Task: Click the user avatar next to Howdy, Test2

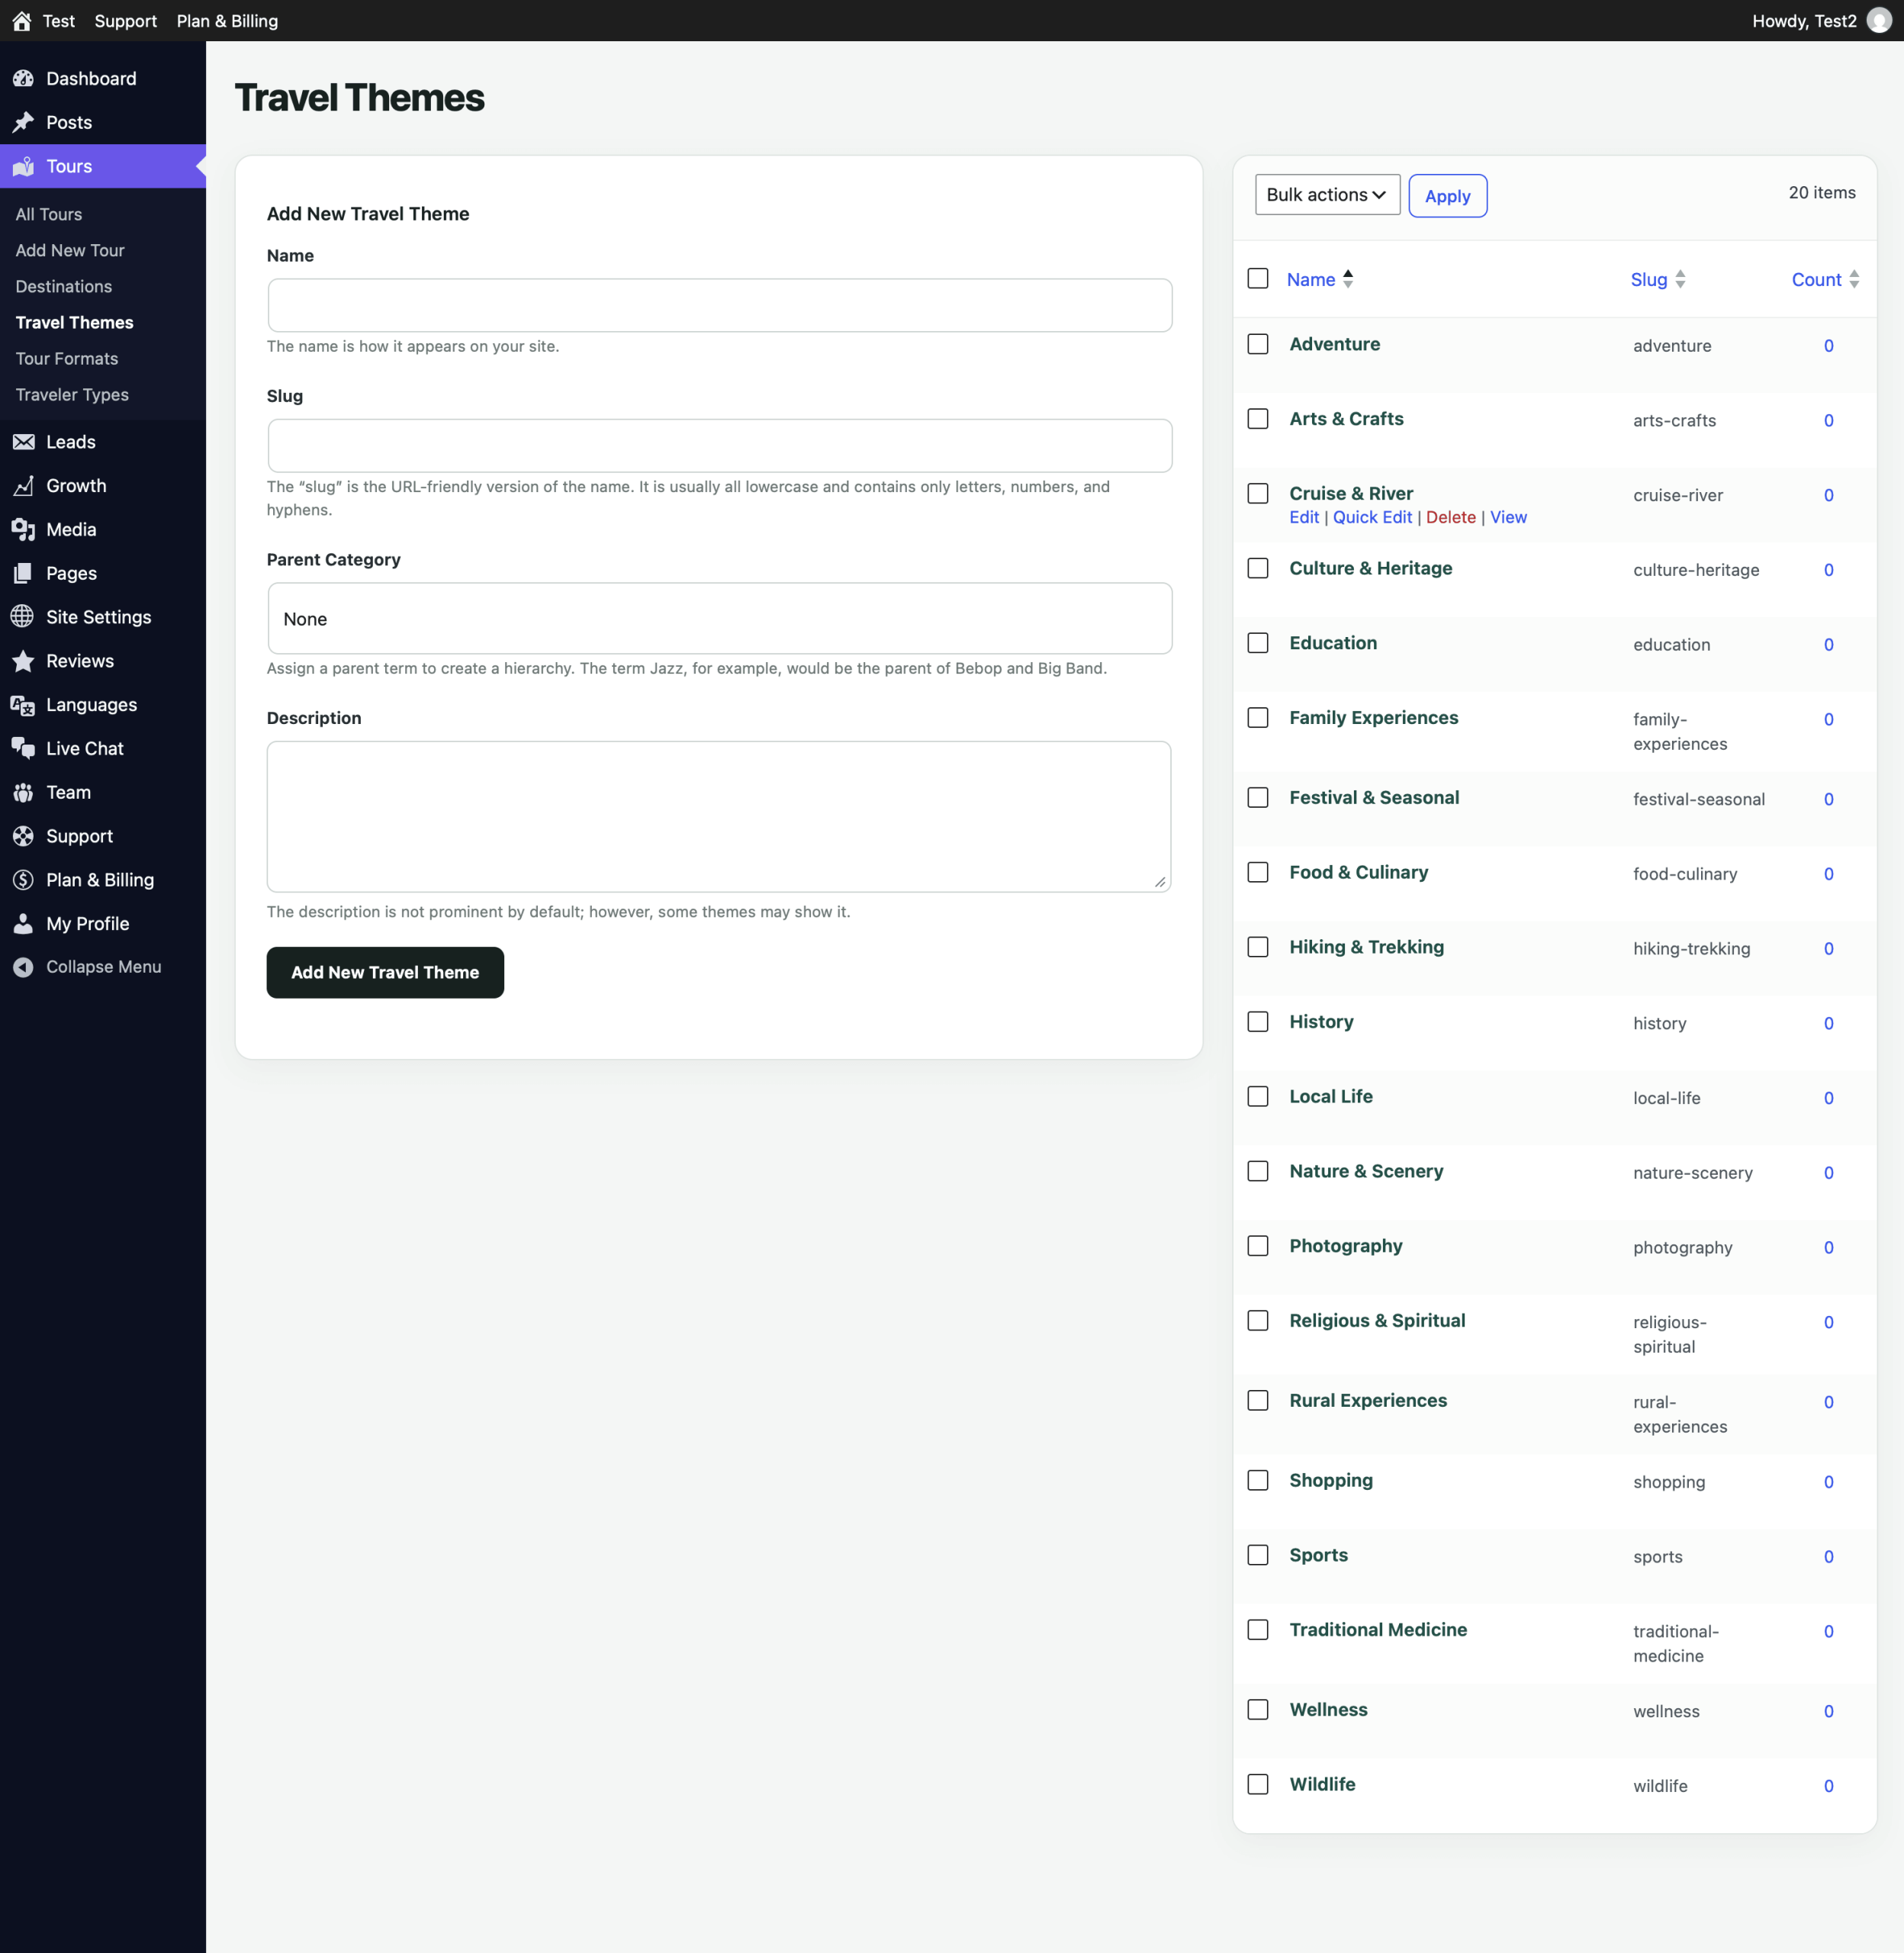Action: point(1879,21)
